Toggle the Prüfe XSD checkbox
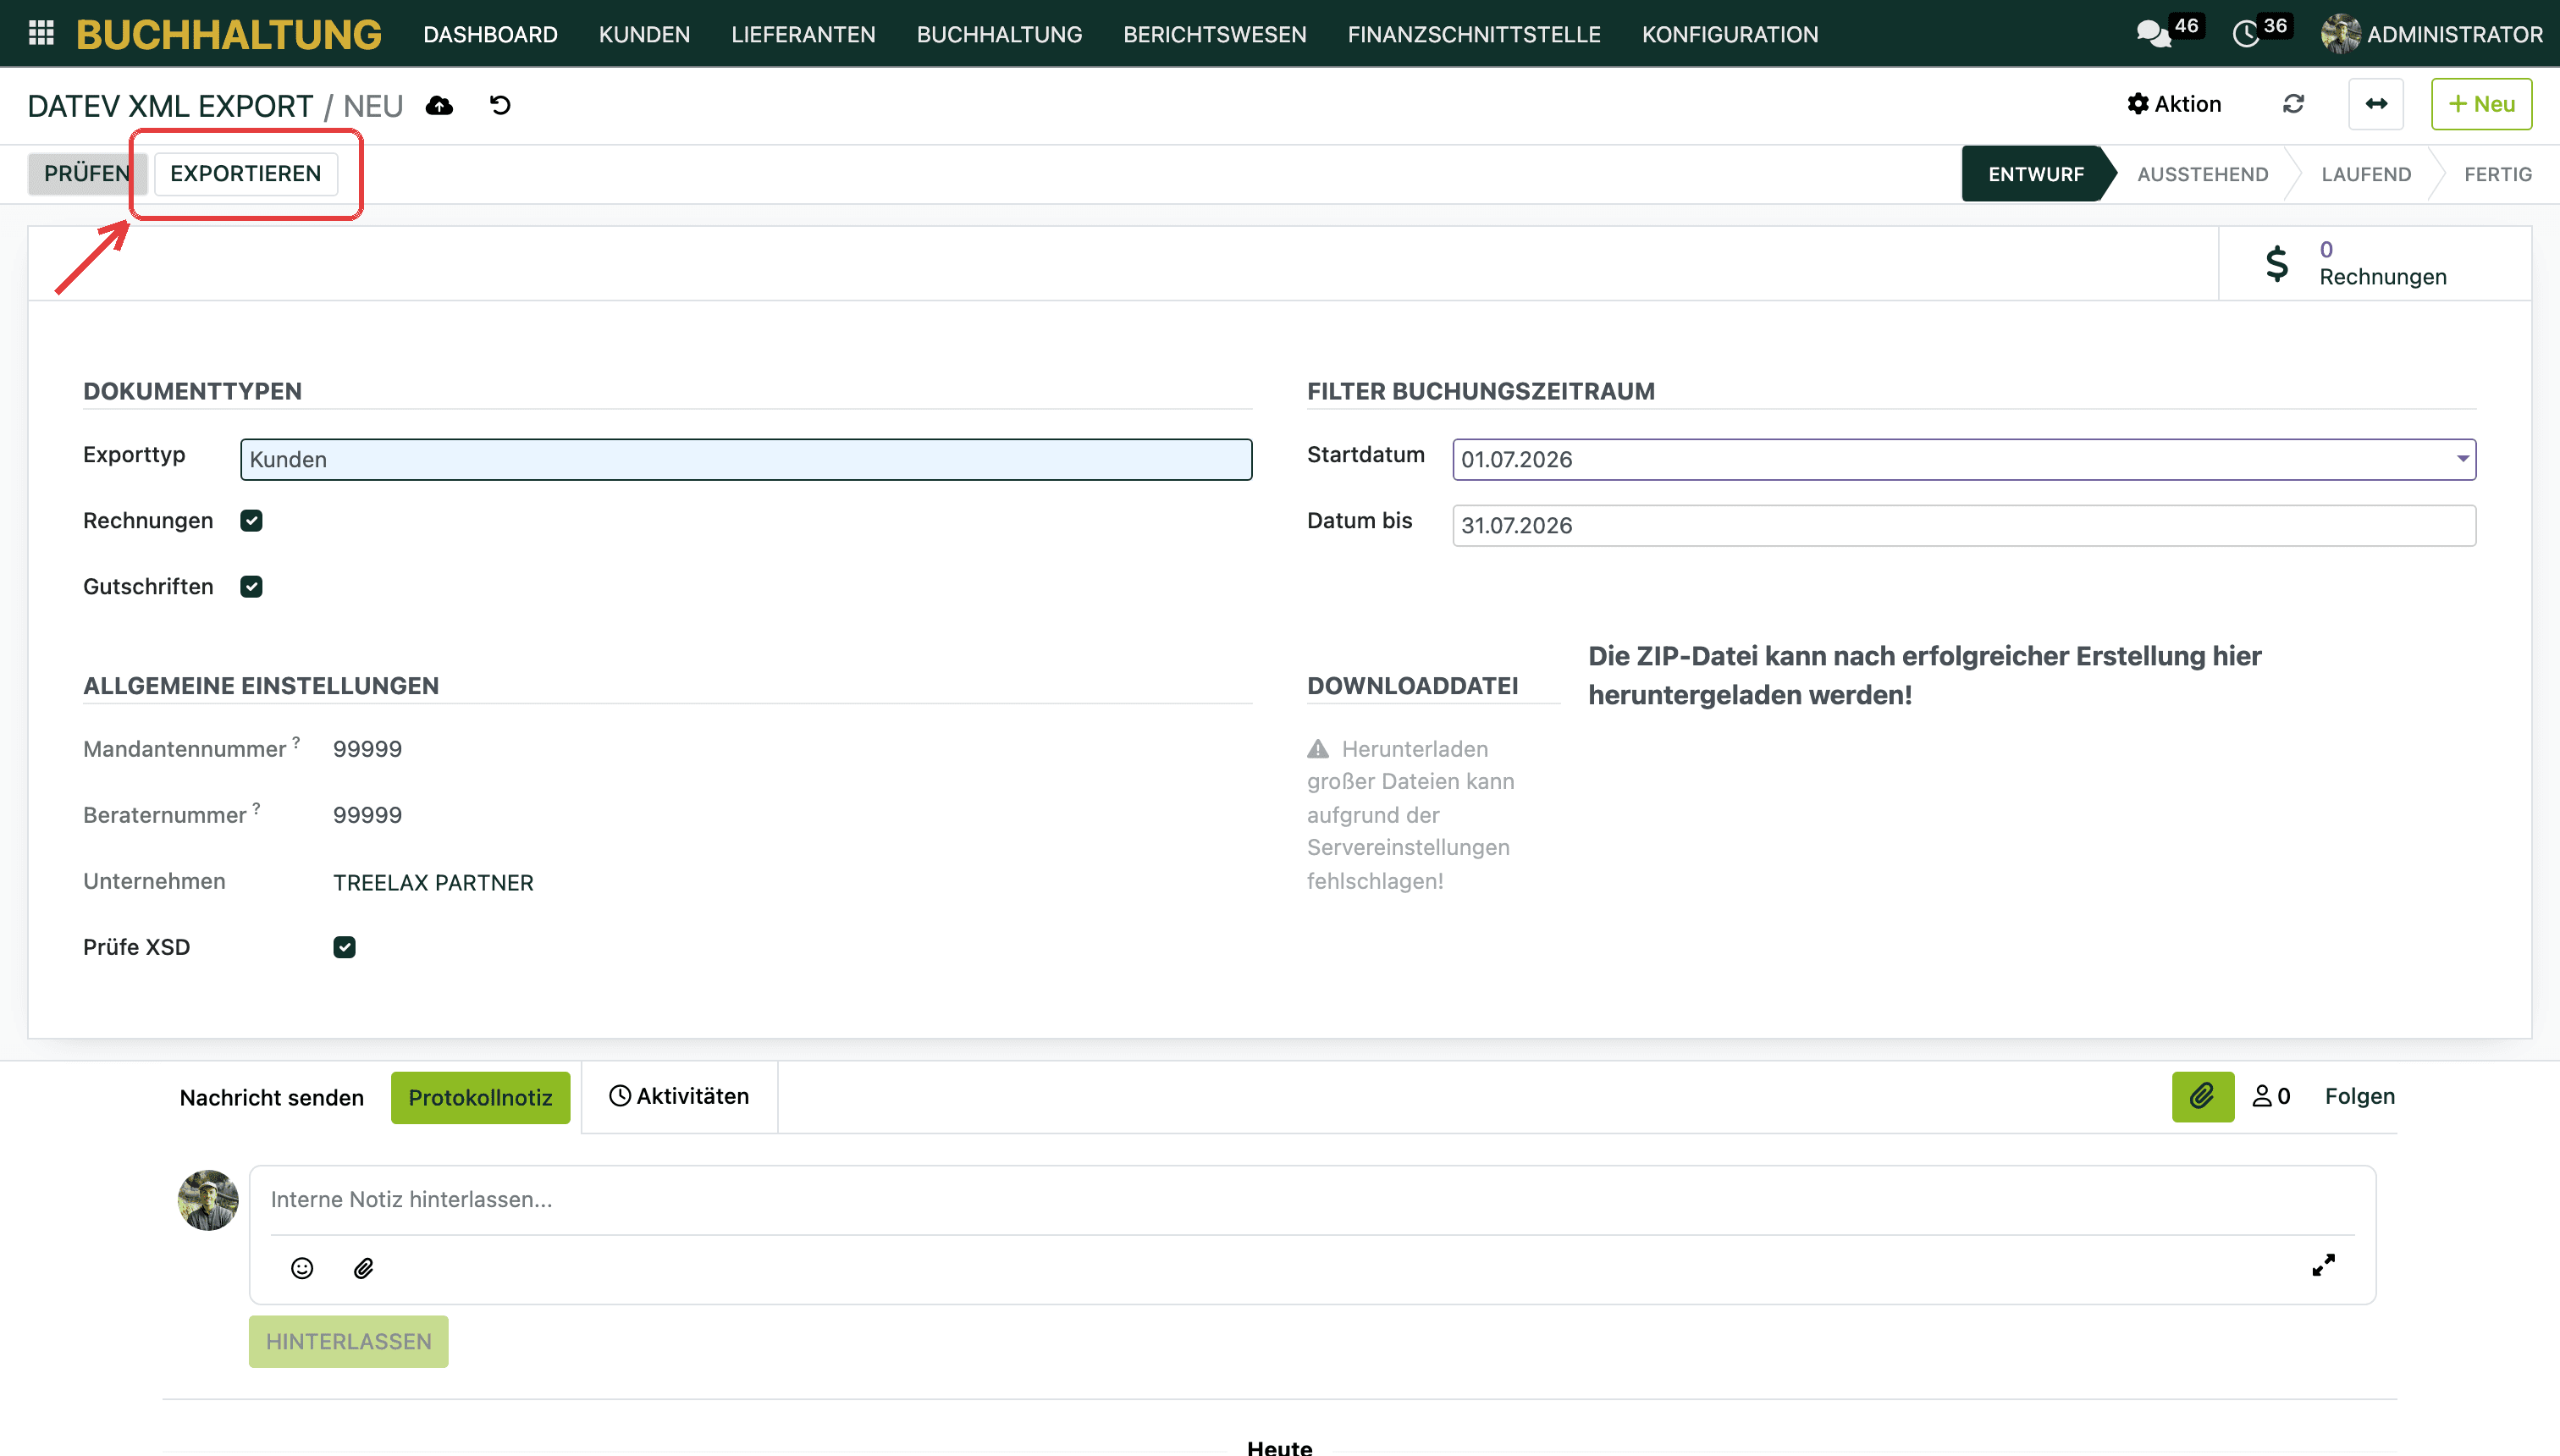The width and height of the screenshot is (2560, 1456). 345,947
